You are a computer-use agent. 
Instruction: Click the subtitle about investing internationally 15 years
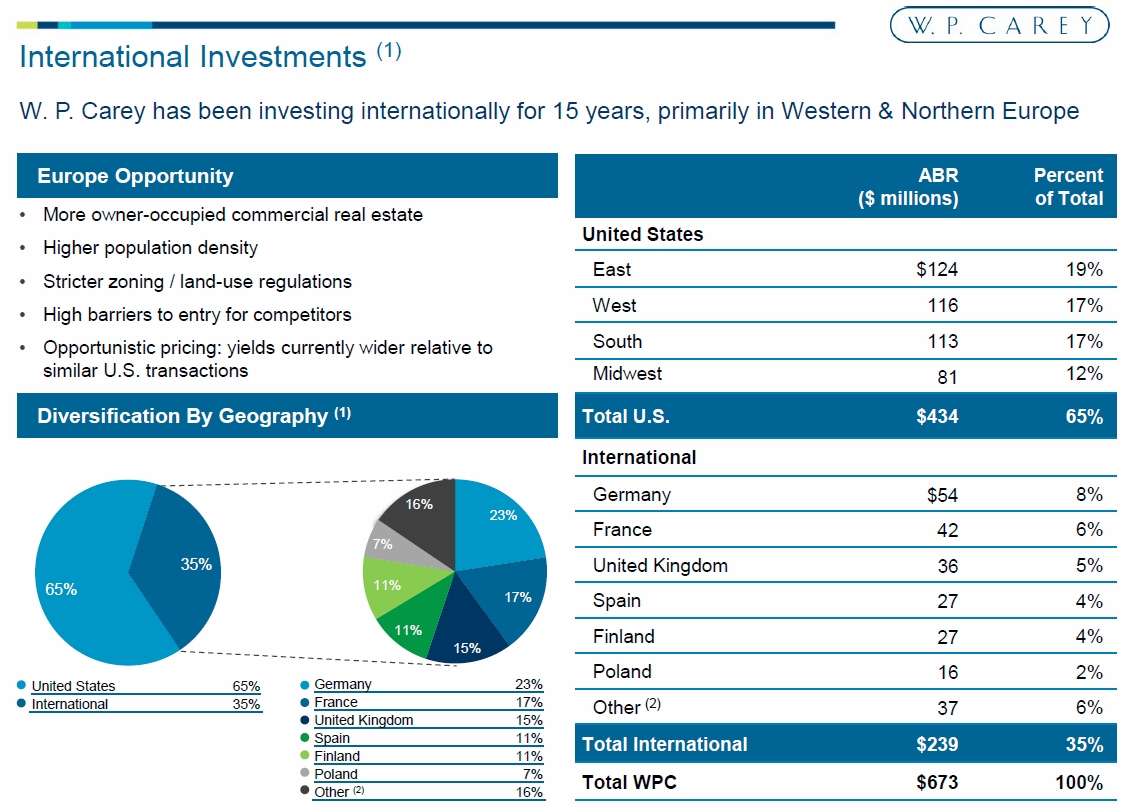point(549,111)
